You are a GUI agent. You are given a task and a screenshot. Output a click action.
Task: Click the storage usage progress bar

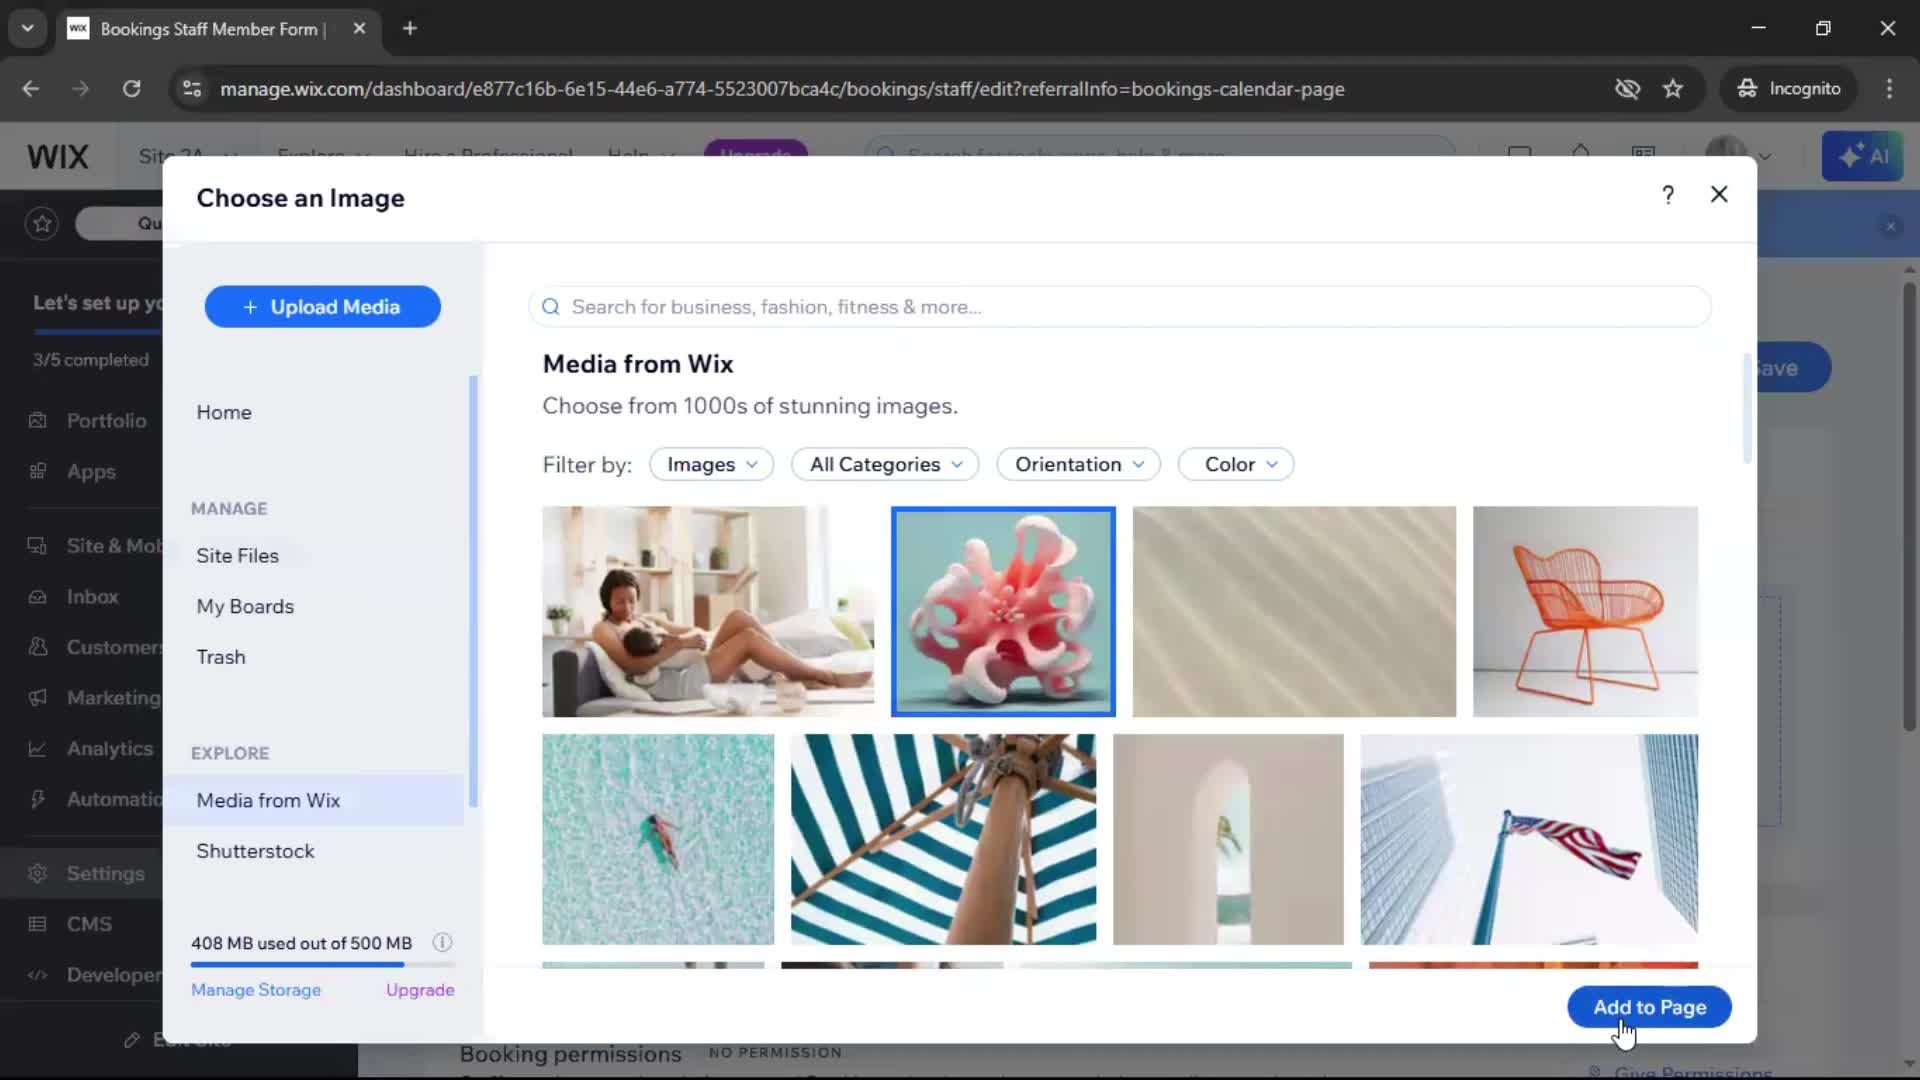pos(323,965)
